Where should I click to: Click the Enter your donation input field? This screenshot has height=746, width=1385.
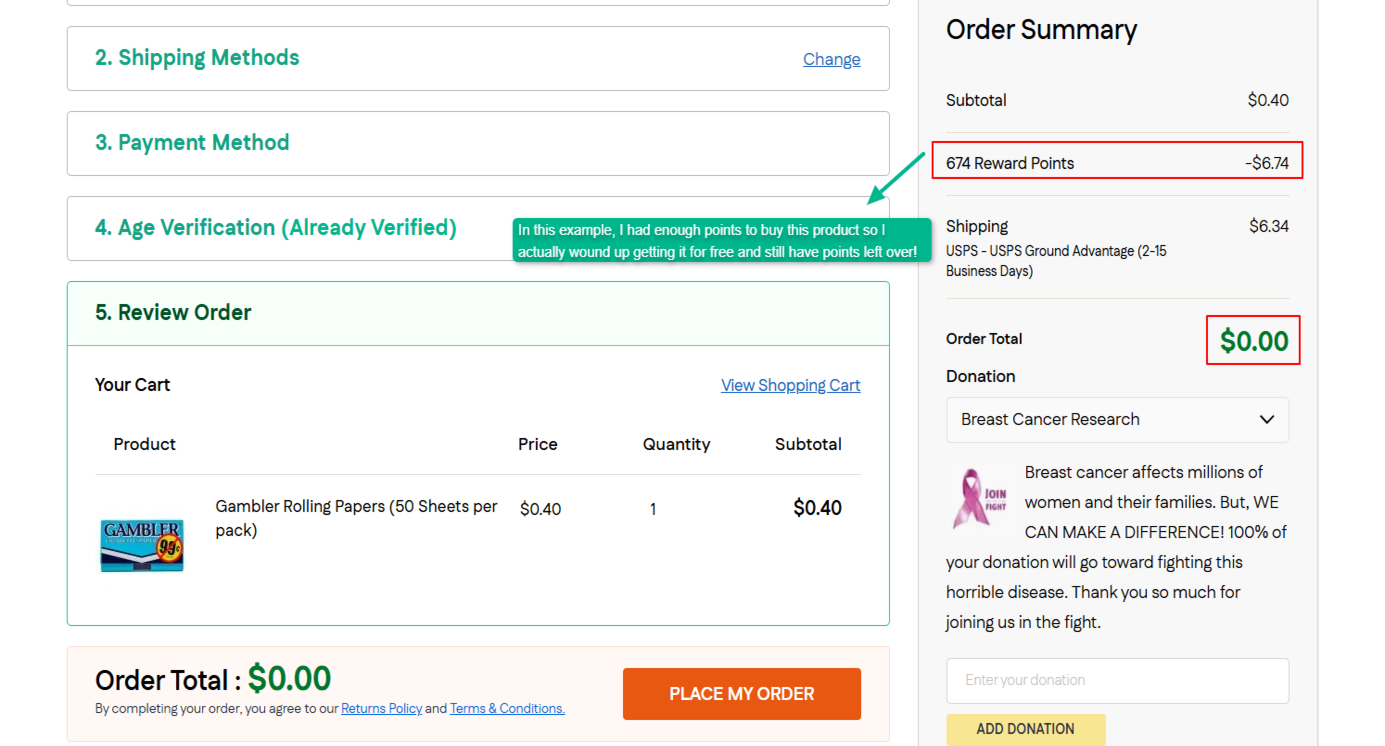click(x=1117, y=680)
